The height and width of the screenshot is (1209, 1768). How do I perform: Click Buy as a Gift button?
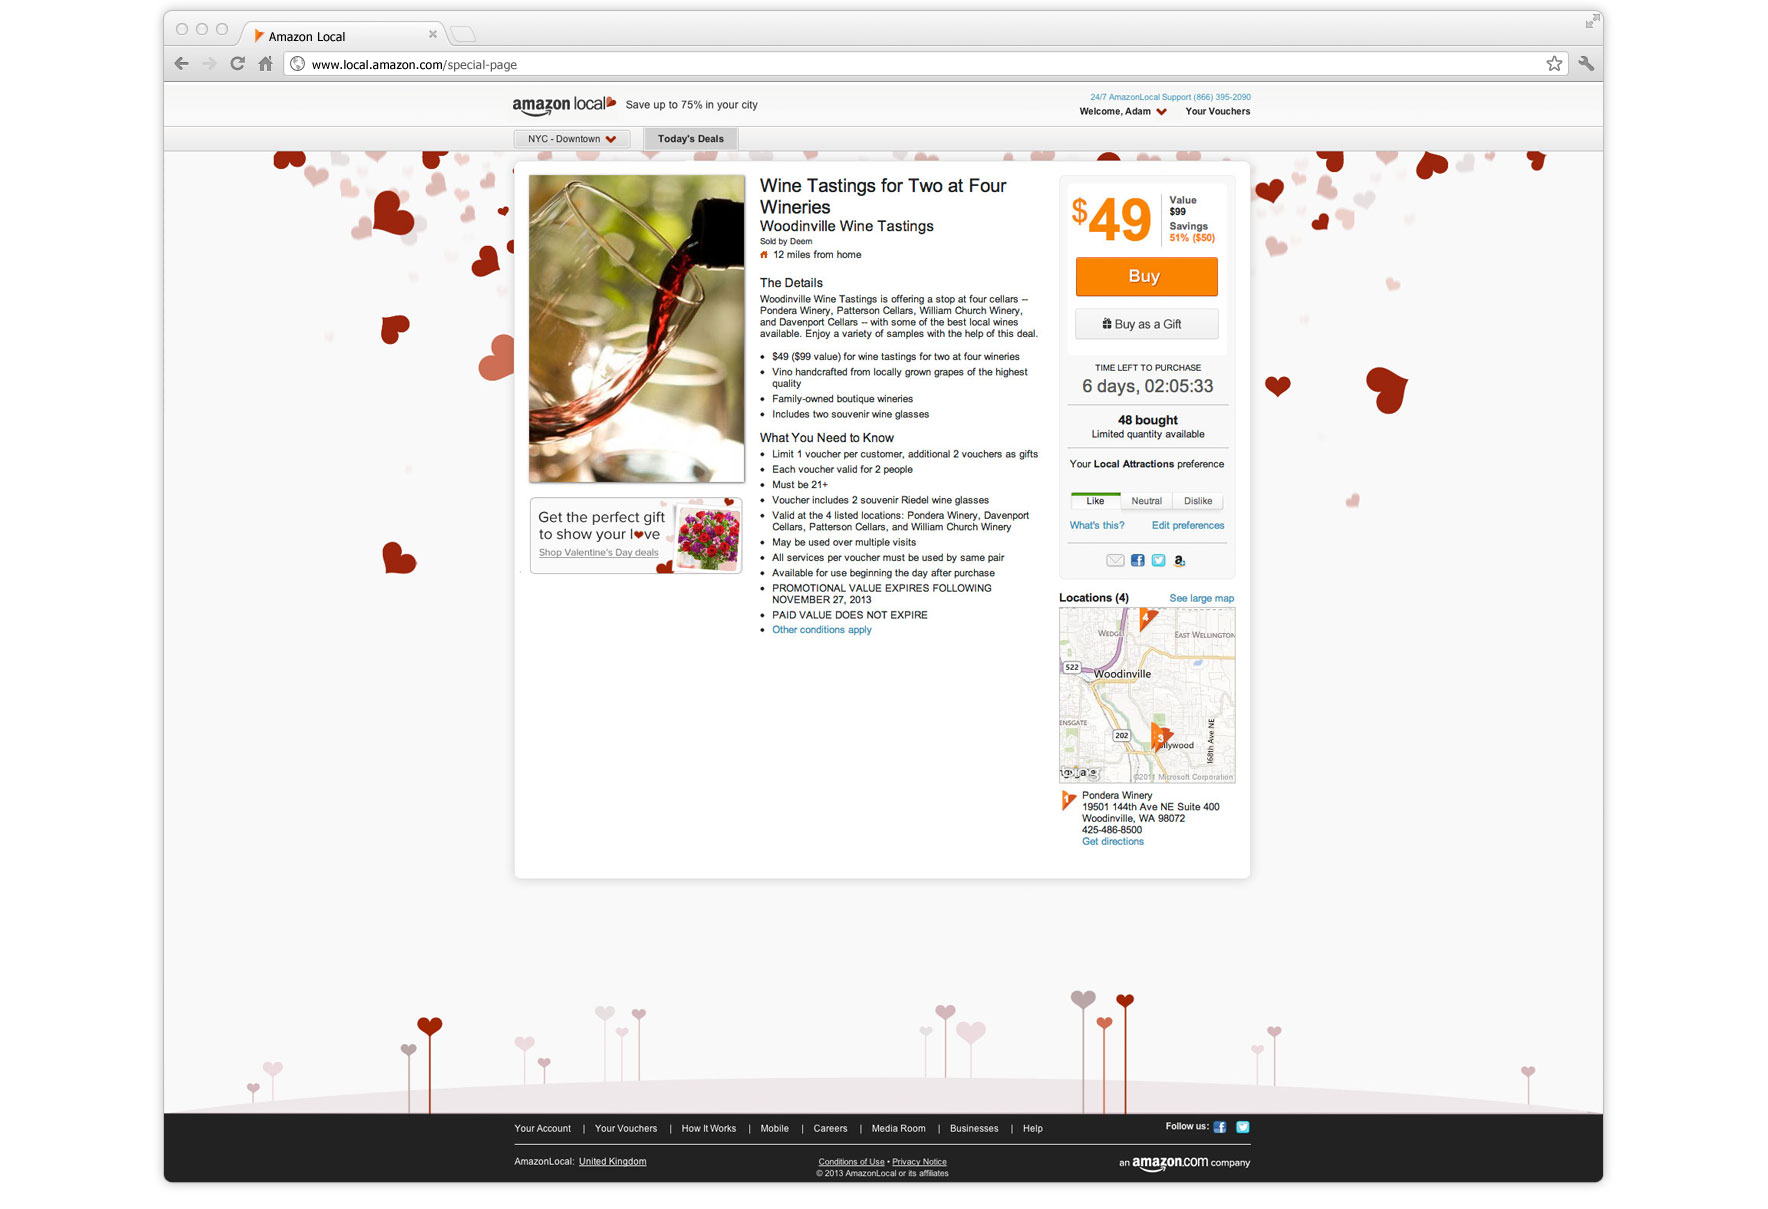(1146, 324)
